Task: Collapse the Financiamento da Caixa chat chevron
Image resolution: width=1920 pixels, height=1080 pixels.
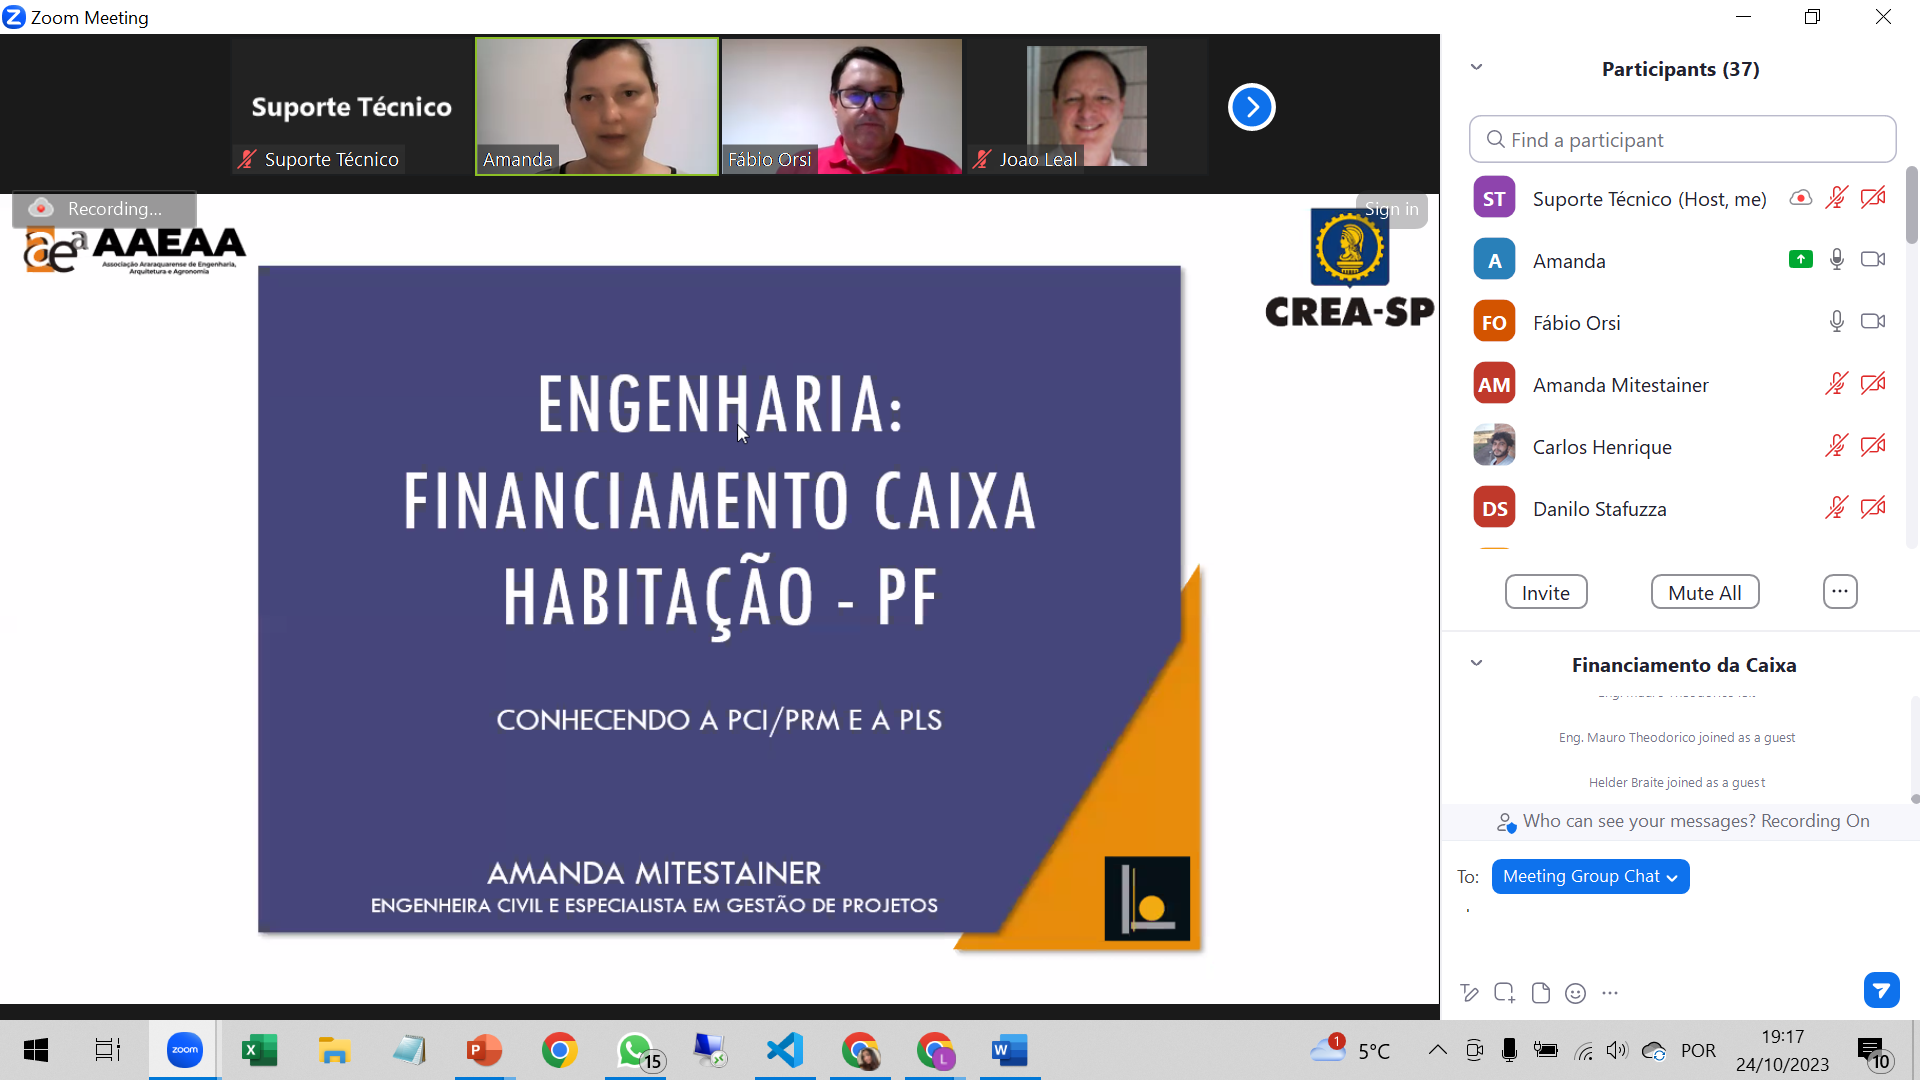Action: 1476,664
